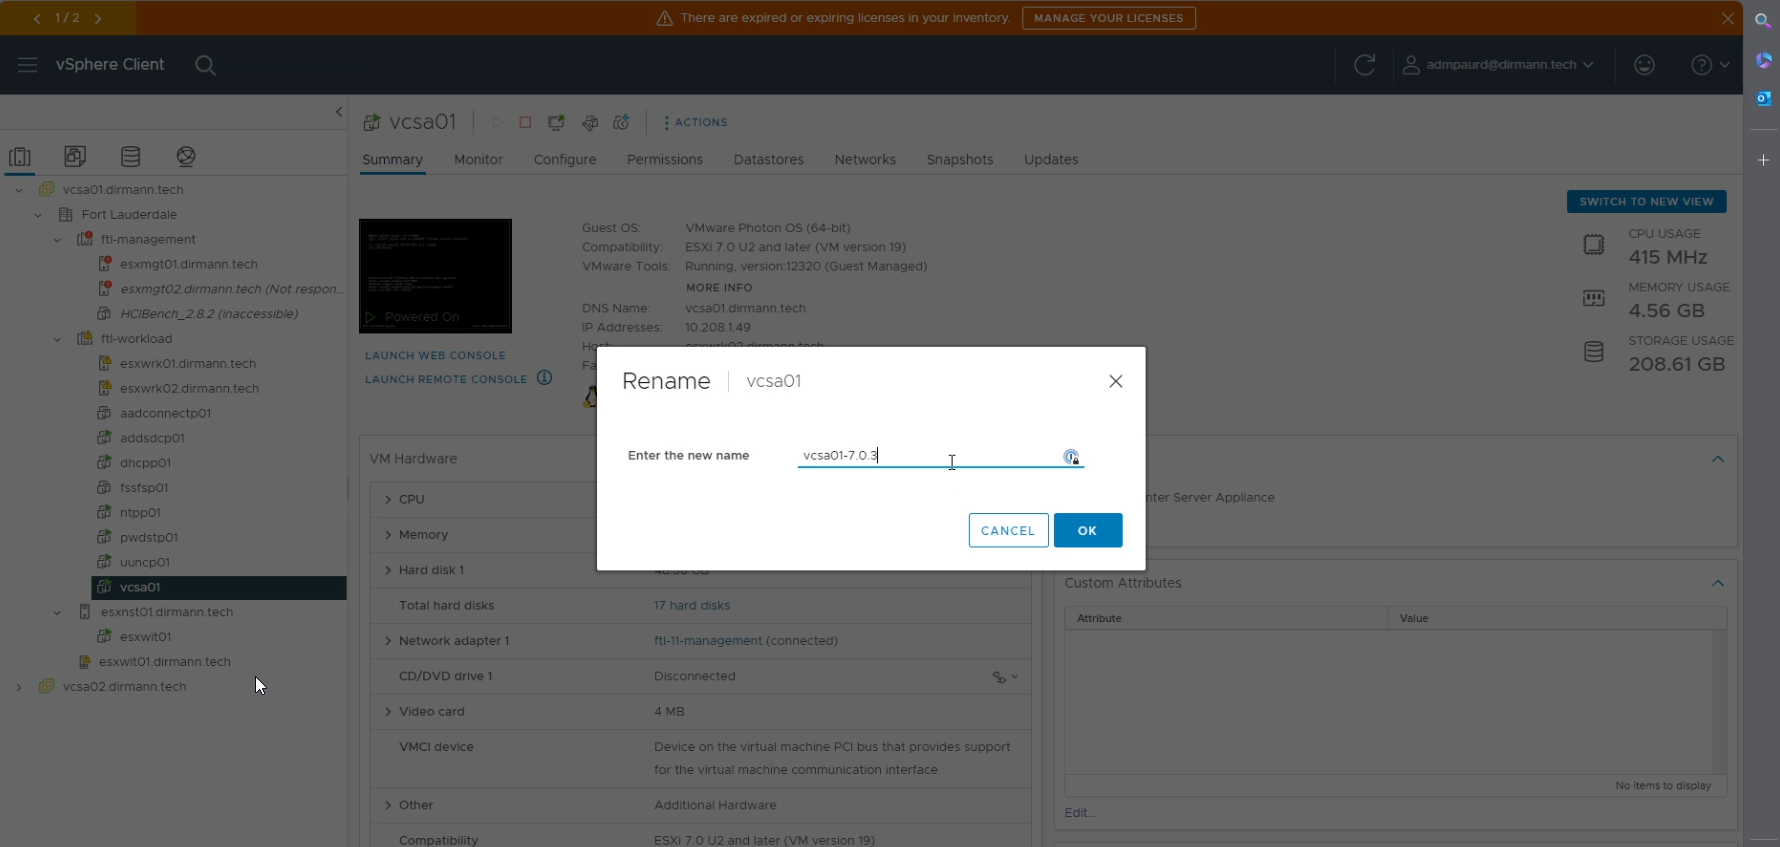Screen dimensions: 1780x847
Task: Refresh the vSphere Client view
Action: pyautogui.click(x=1364, y=65)
